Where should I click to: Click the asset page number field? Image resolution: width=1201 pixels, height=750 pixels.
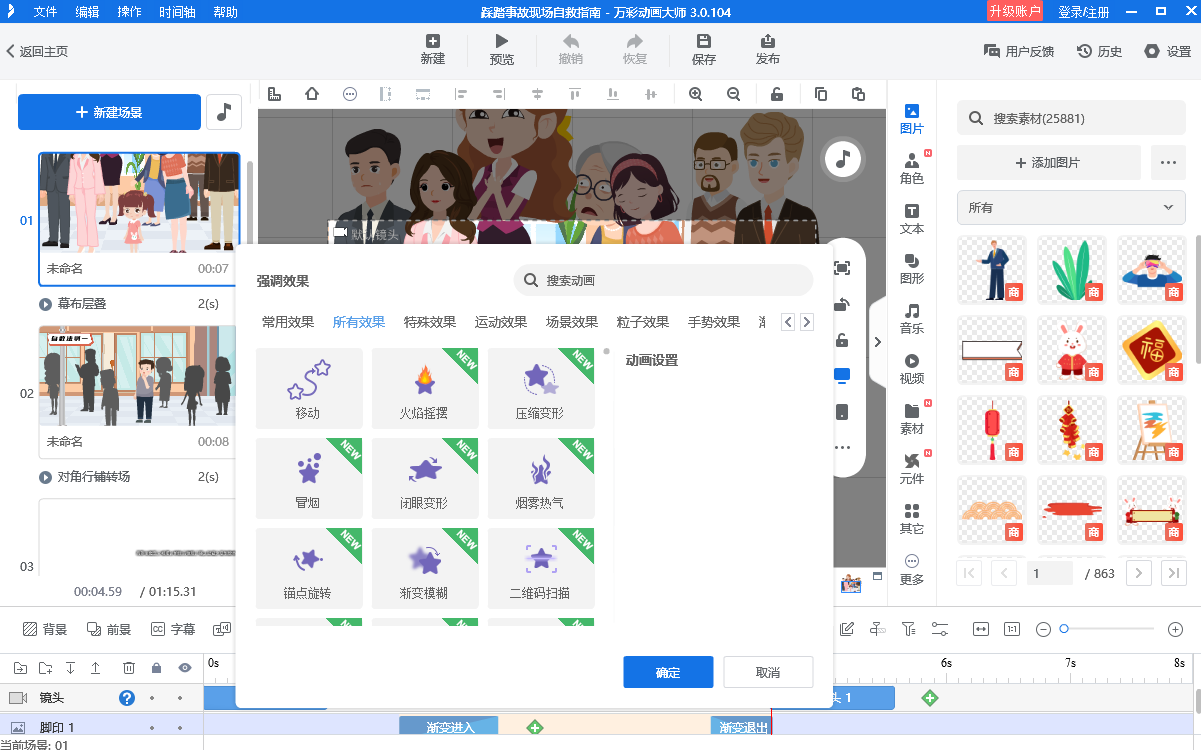tap(1051, 573)
